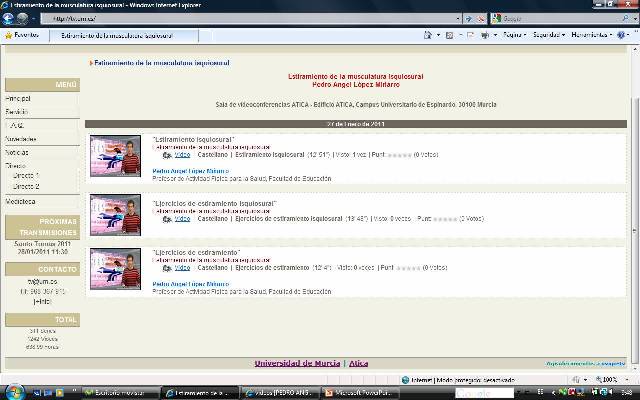640x400 pixels.
Task: Follow the Universidad de Murcia footer link
Action: pyautogui.click(x=297, y=363)
